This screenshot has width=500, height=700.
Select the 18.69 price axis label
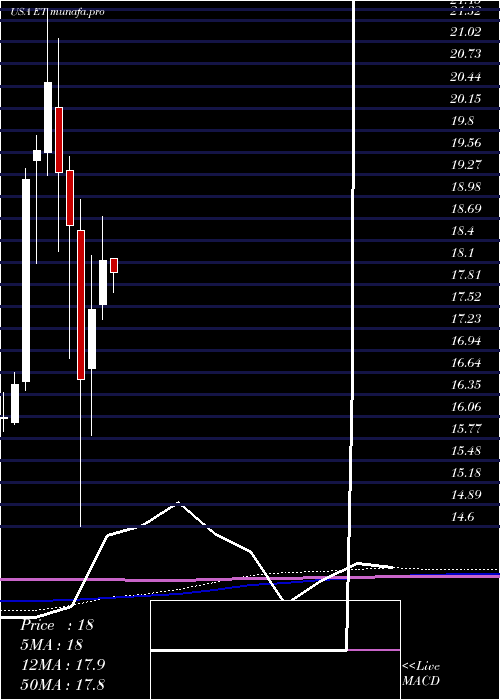tap(466, 208)
